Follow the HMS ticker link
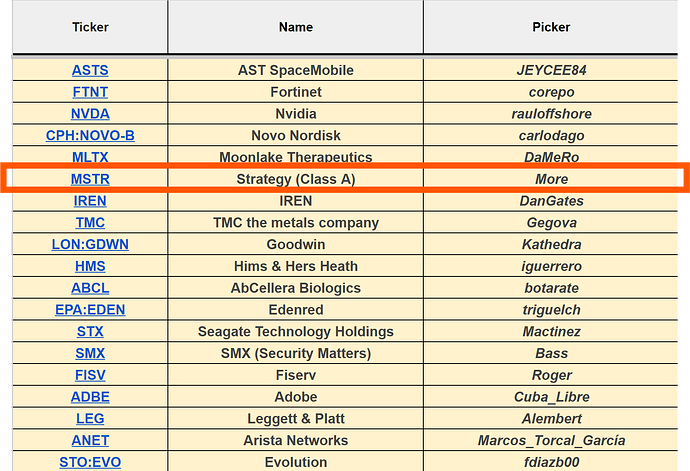The height and width of the screenshot is (471, 690). (90, 267)
